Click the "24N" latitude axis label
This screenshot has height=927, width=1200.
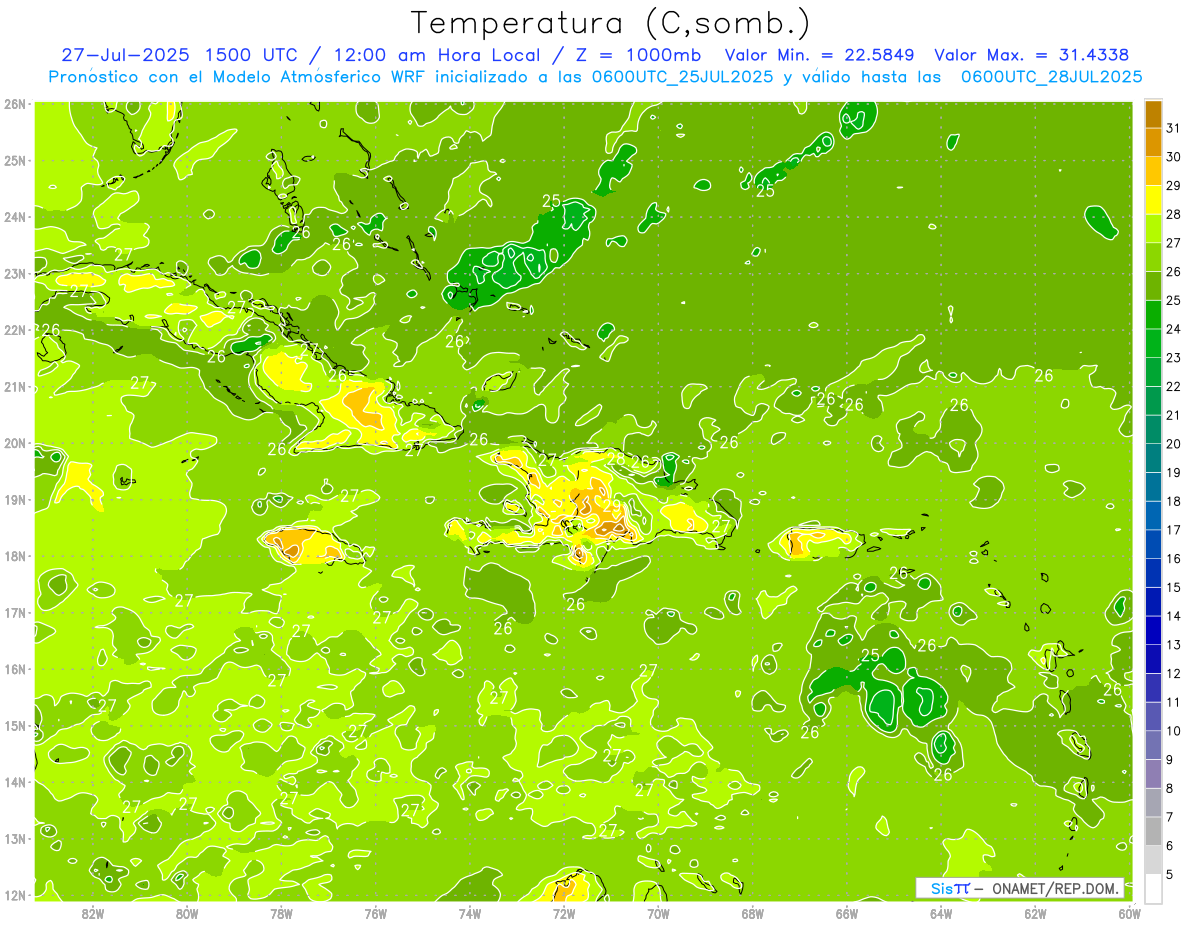[x=14, y=217]
